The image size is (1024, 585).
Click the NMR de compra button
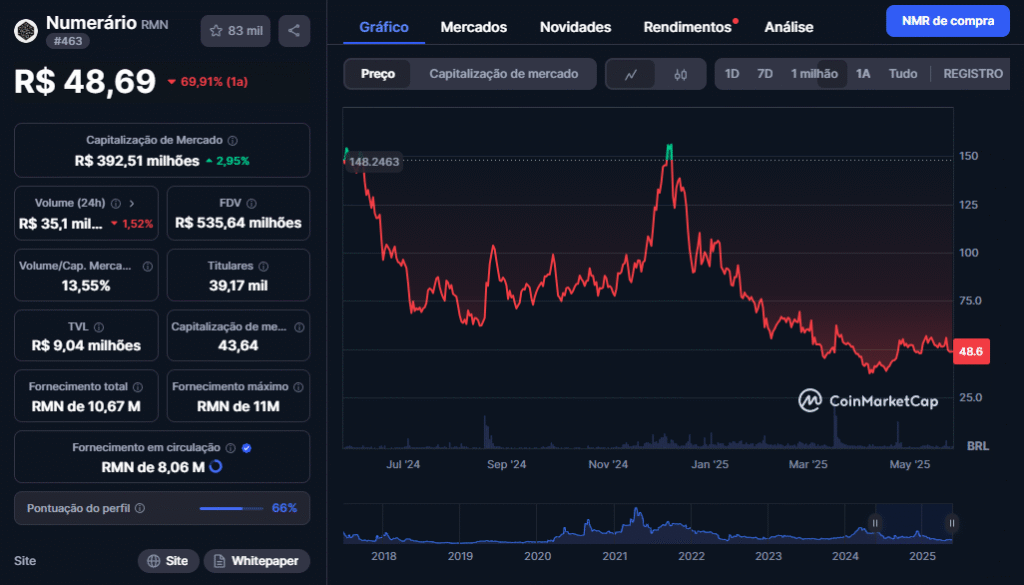(x=947, y=20)
